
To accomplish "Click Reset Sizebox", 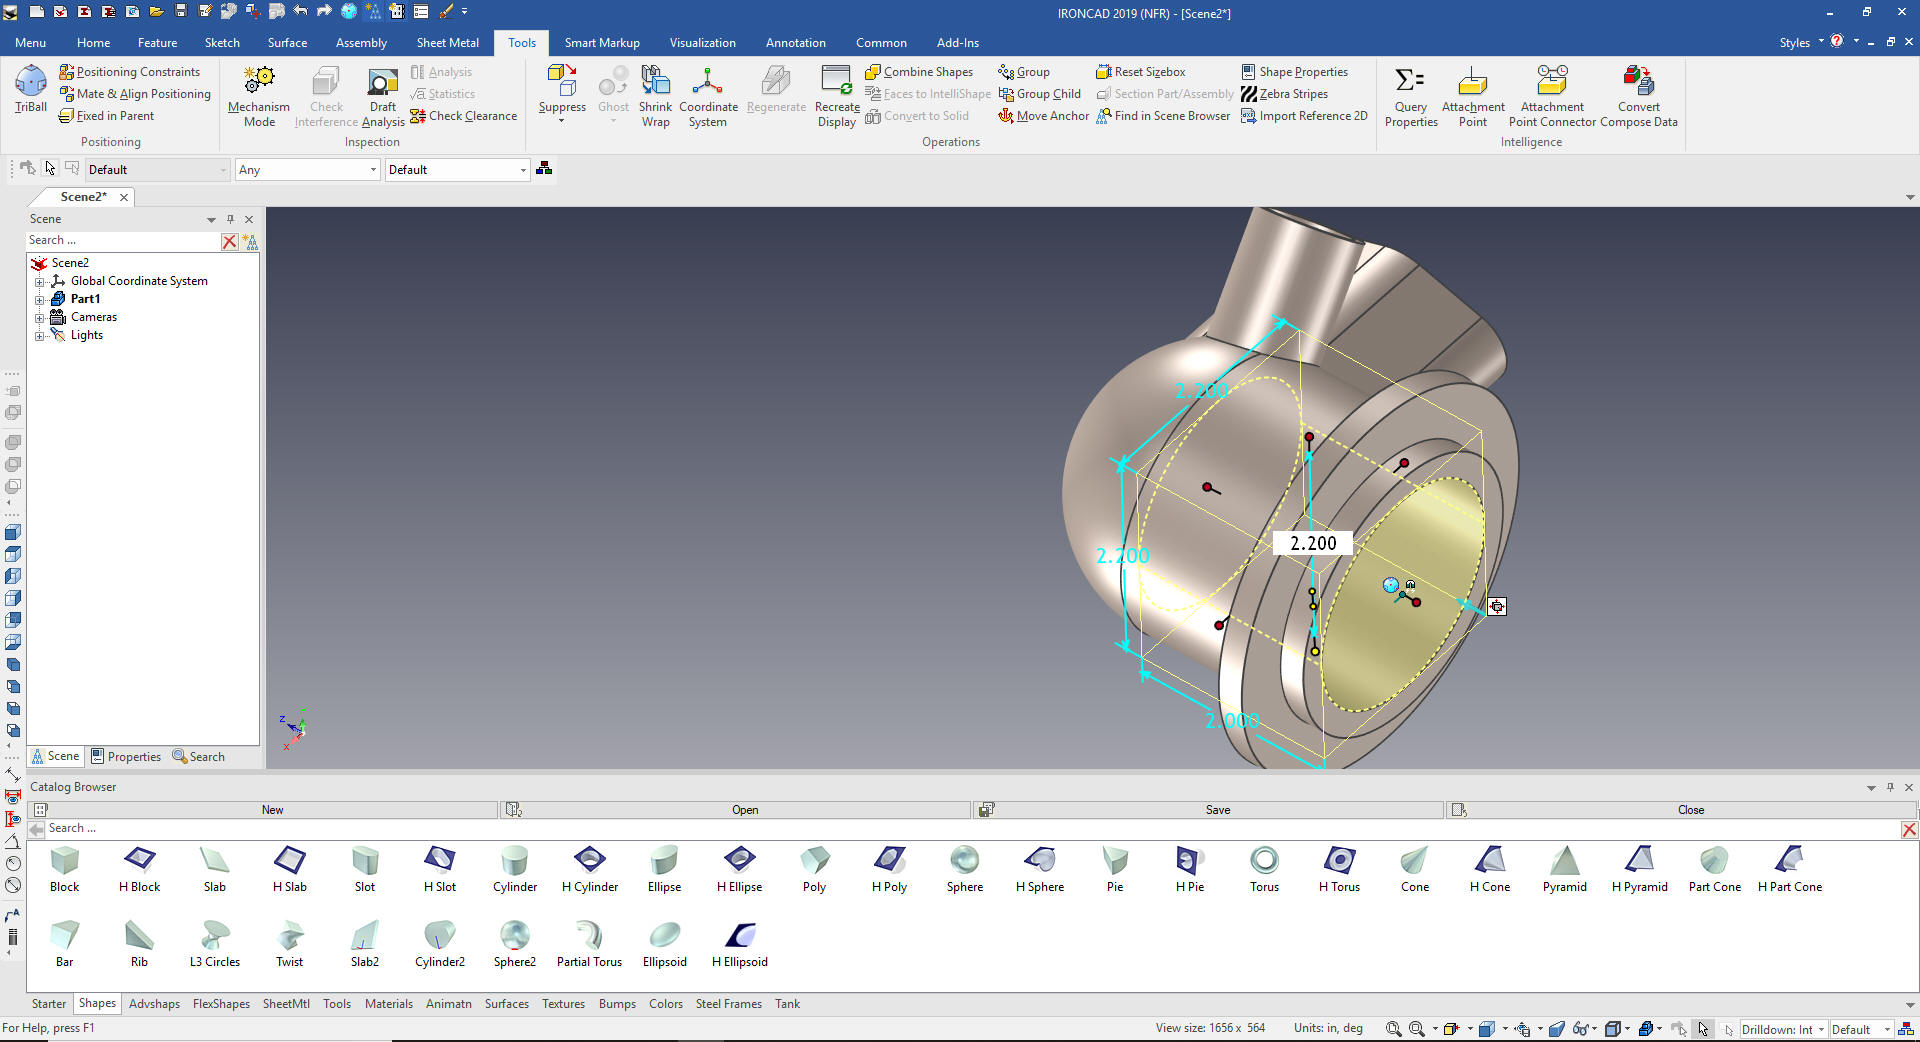I will pos(1141,72).
